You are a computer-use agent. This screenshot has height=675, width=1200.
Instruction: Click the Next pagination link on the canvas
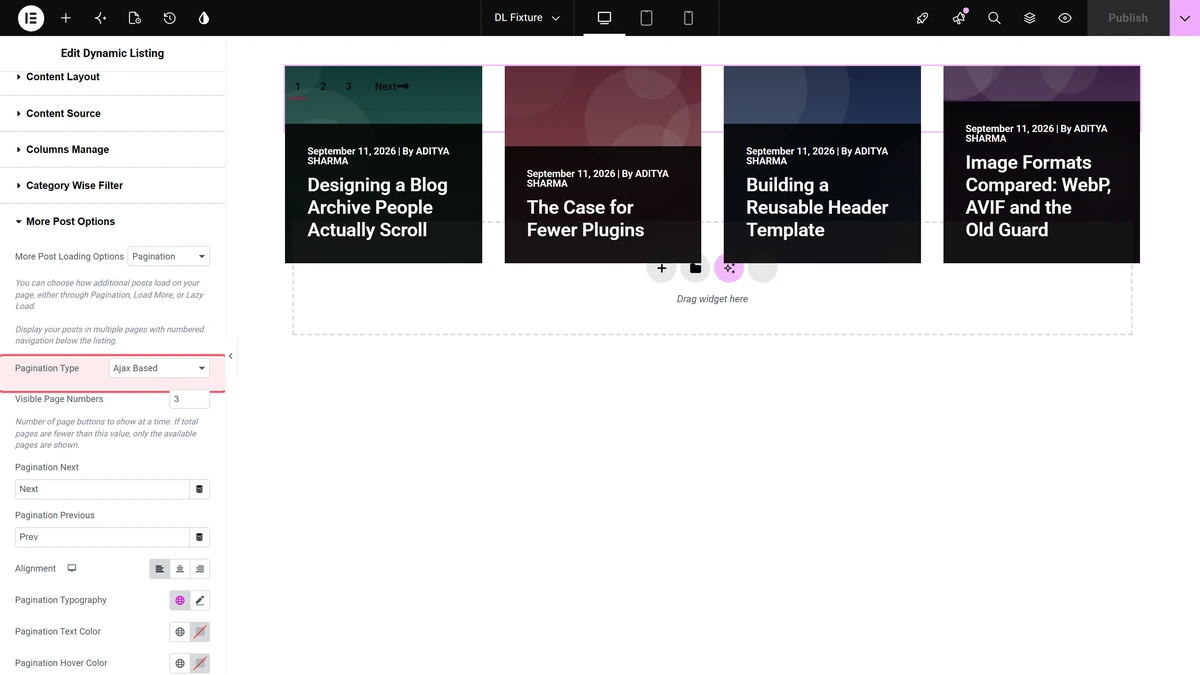(x=392, y=87)
